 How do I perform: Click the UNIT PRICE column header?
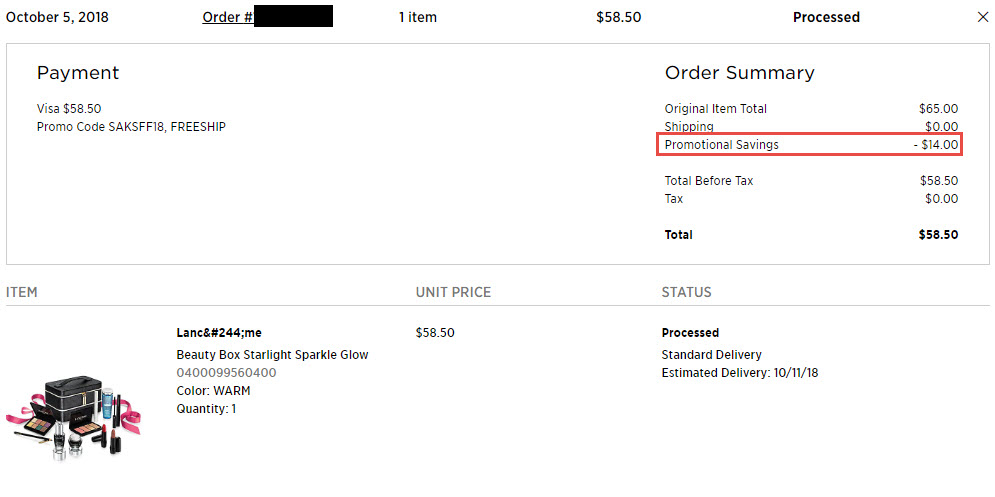pyautogui.click(x=453, y=293)
